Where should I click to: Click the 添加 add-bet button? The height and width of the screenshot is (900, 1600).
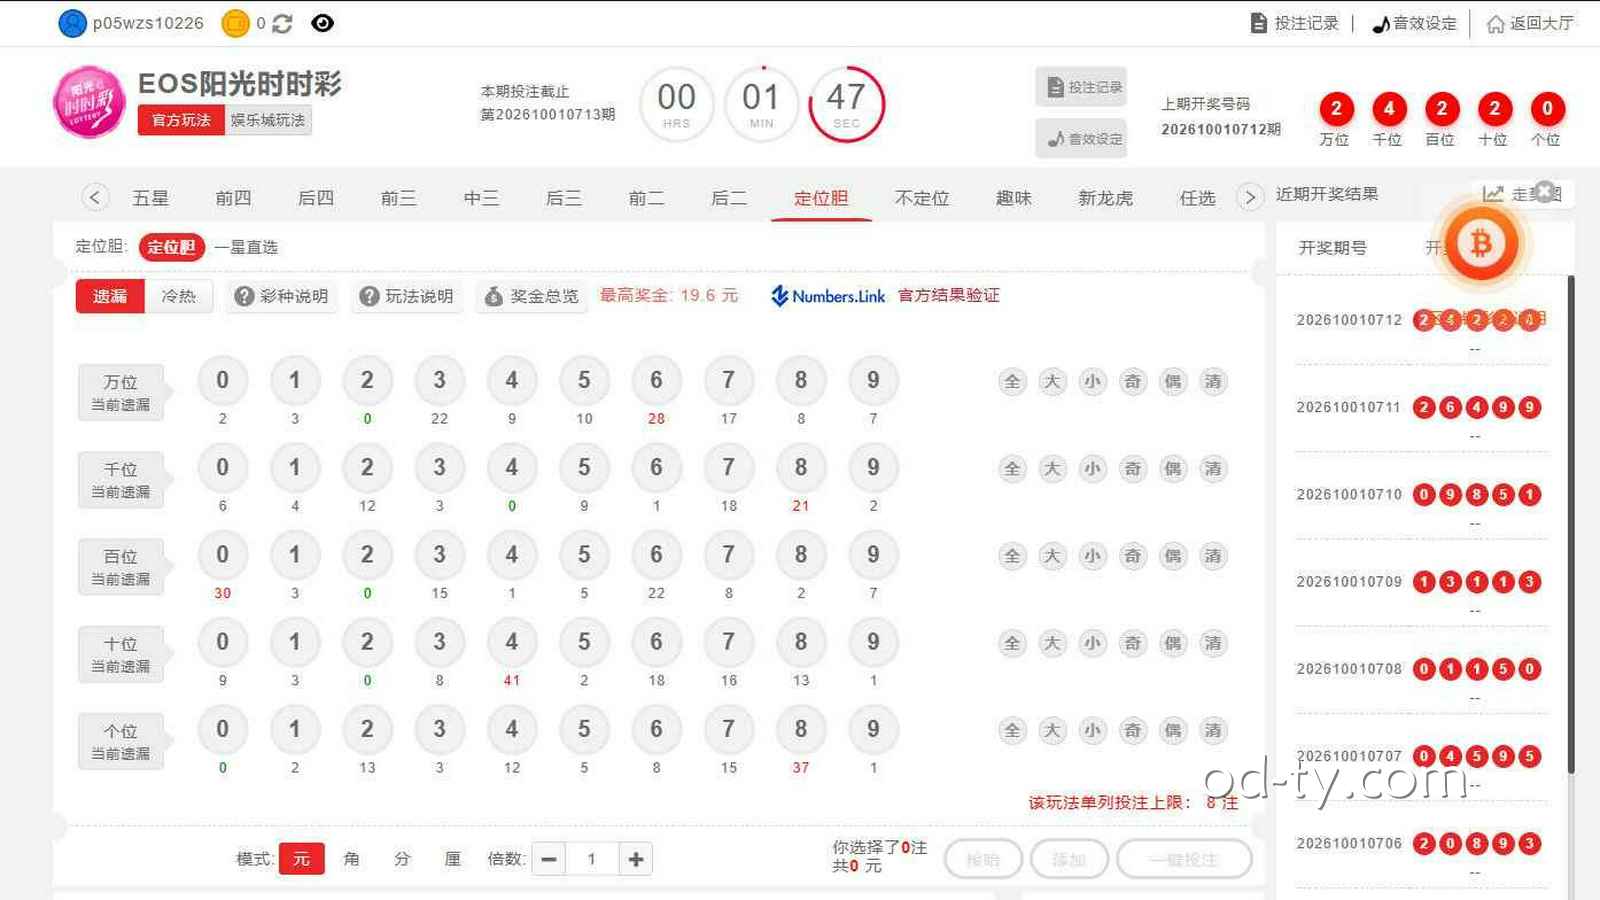point(1068,859)
